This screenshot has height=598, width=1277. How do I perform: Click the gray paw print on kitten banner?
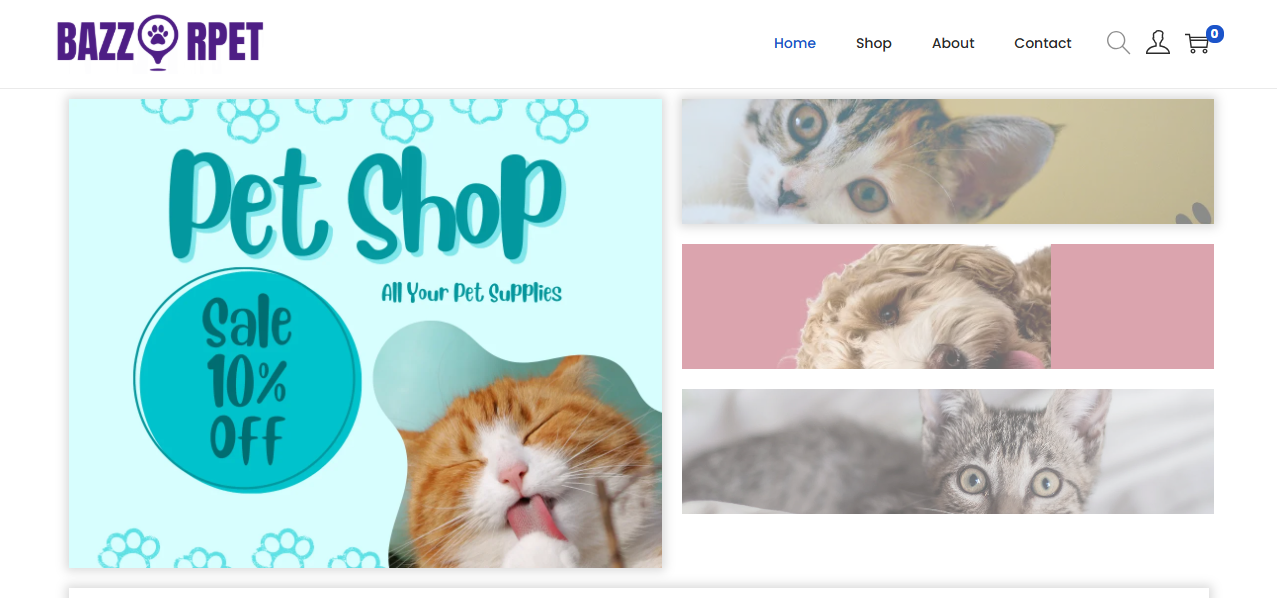point(1194,214)
